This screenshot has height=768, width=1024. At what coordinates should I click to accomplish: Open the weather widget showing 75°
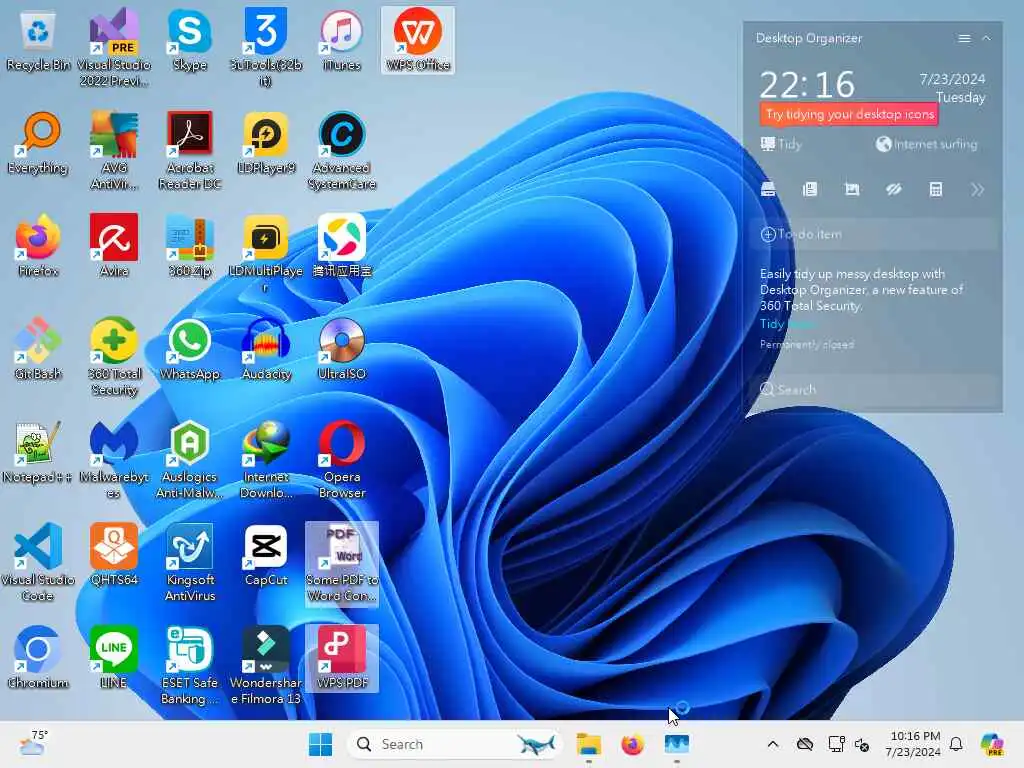coord(33,744)
